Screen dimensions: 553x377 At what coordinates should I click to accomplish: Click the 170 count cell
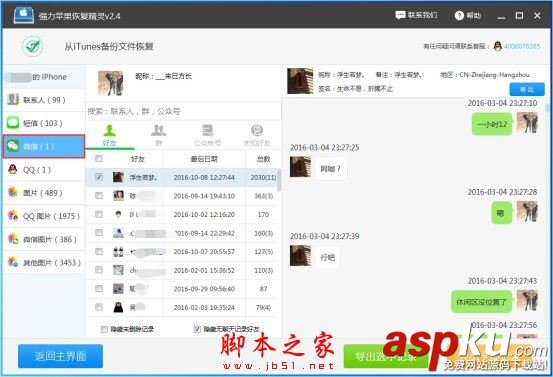(x=263, y=214)
